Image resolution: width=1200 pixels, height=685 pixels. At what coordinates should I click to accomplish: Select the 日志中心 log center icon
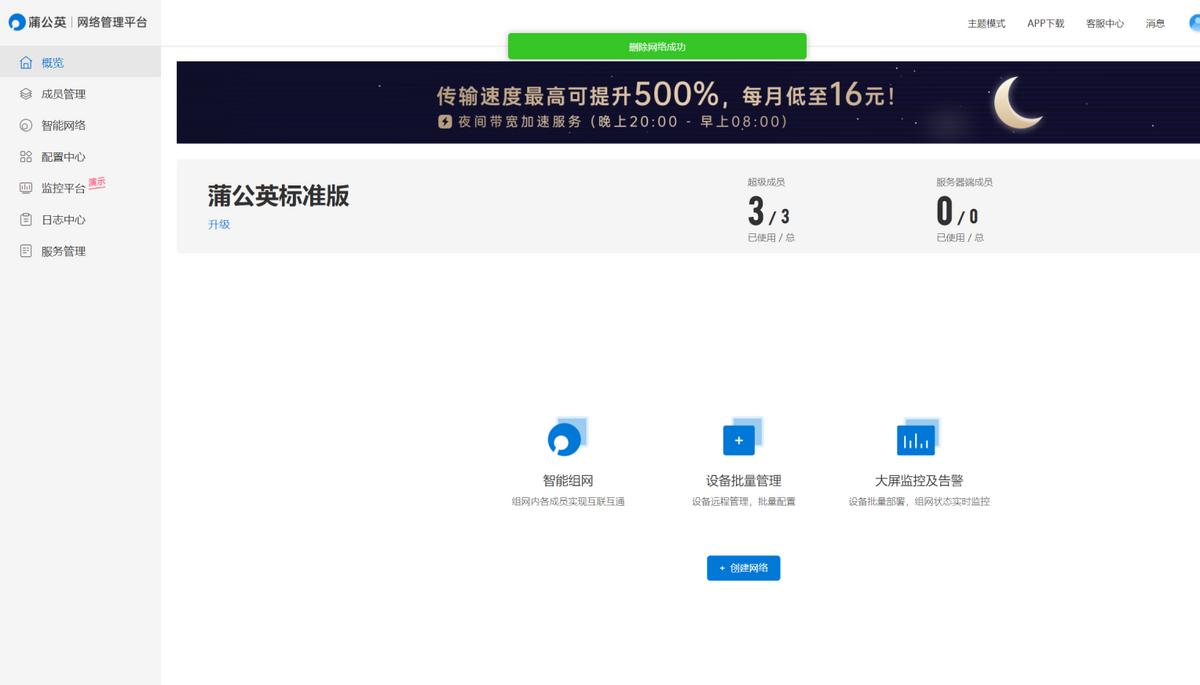click(x=25, y=219)
